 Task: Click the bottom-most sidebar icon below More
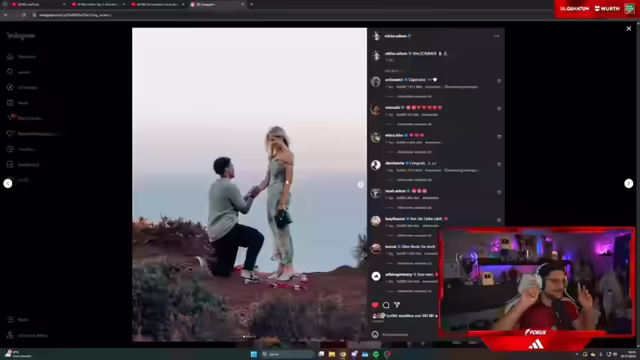coord(10,335)
